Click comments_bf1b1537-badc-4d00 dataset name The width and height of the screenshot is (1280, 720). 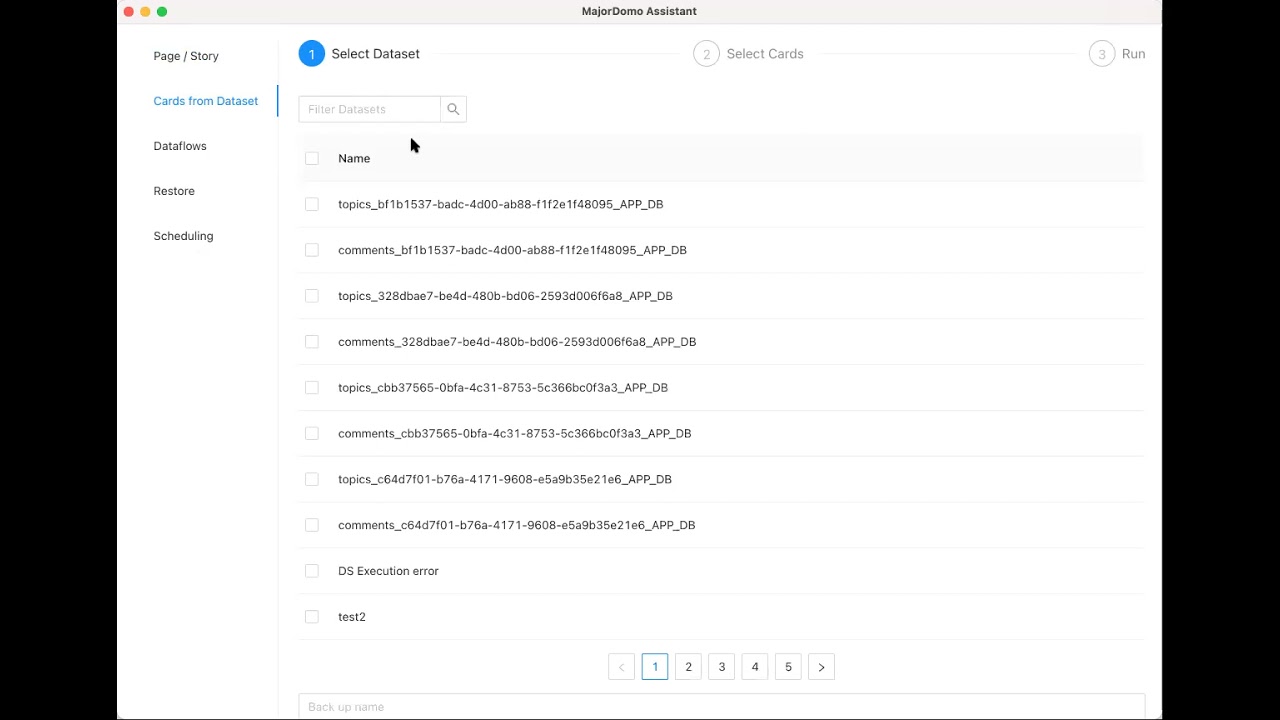click(512, 250)
